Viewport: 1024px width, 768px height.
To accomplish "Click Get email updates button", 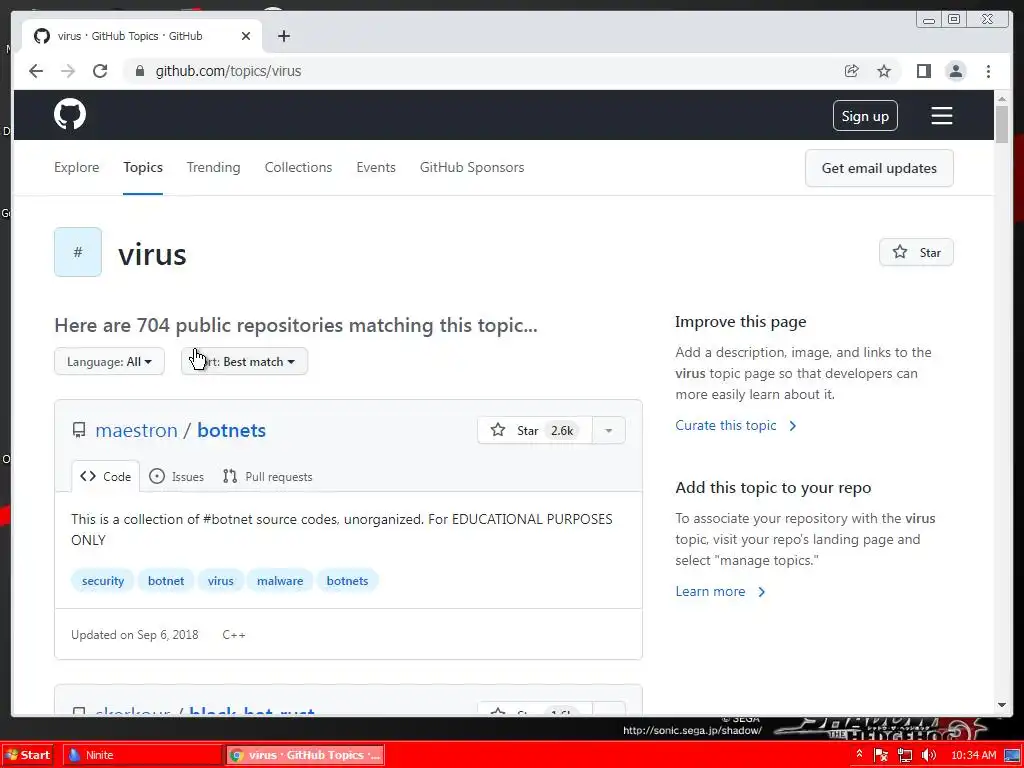I will pos(879,168).
